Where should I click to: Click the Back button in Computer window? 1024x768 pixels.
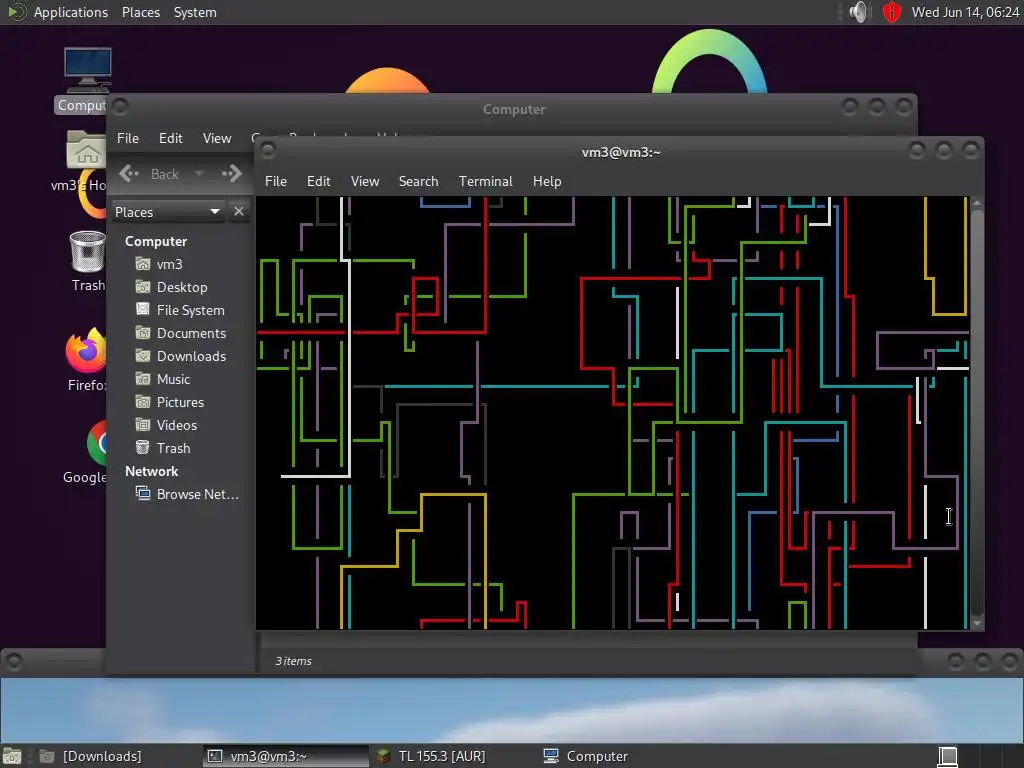pos(150,173)
